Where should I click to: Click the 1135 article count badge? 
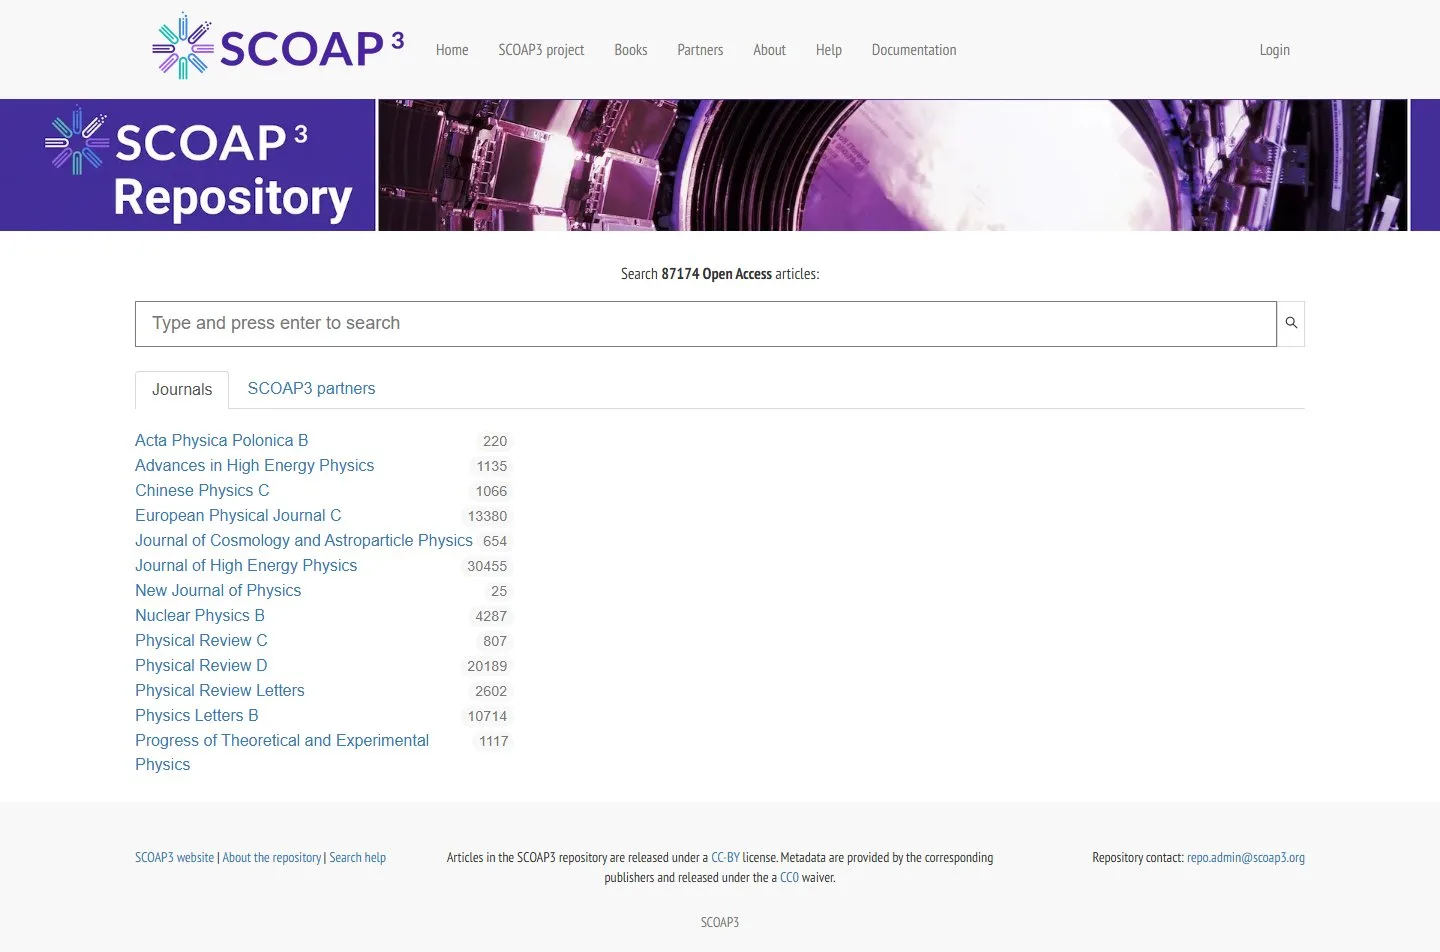point(492,466)
